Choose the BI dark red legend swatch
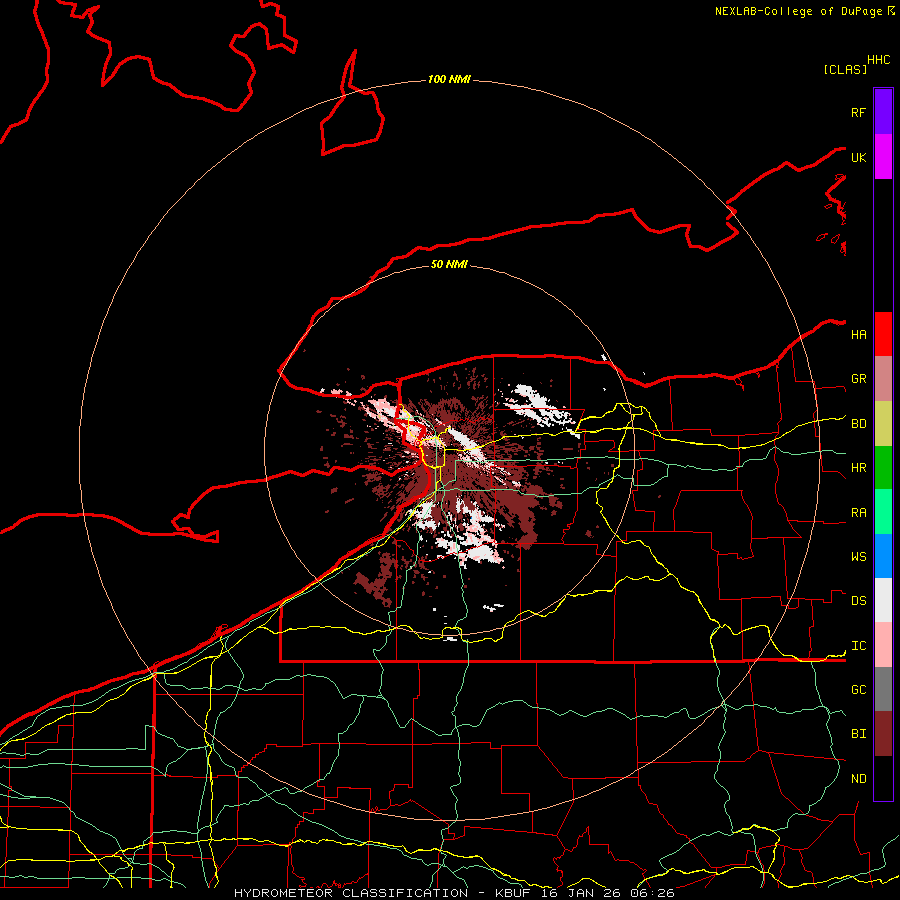Viewport: 900px width, 900px height. 883,734
